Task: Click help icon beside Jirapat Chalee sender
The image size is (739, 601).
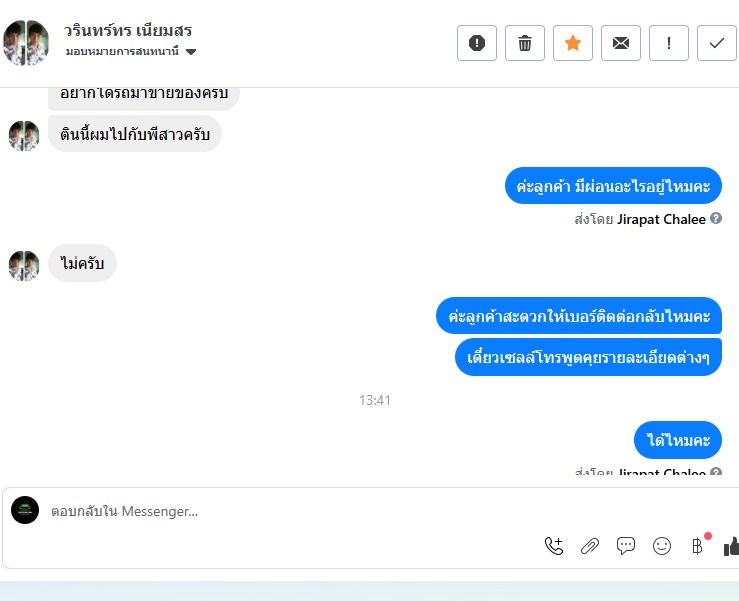Action: [x=716, y=218]
